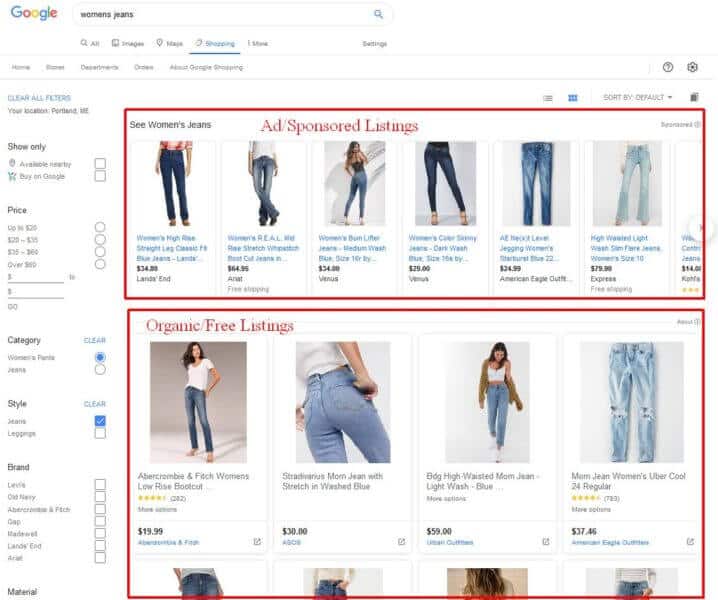Switch to grid view icon
The height and width of the screenshot is (600, 718).
572,98
